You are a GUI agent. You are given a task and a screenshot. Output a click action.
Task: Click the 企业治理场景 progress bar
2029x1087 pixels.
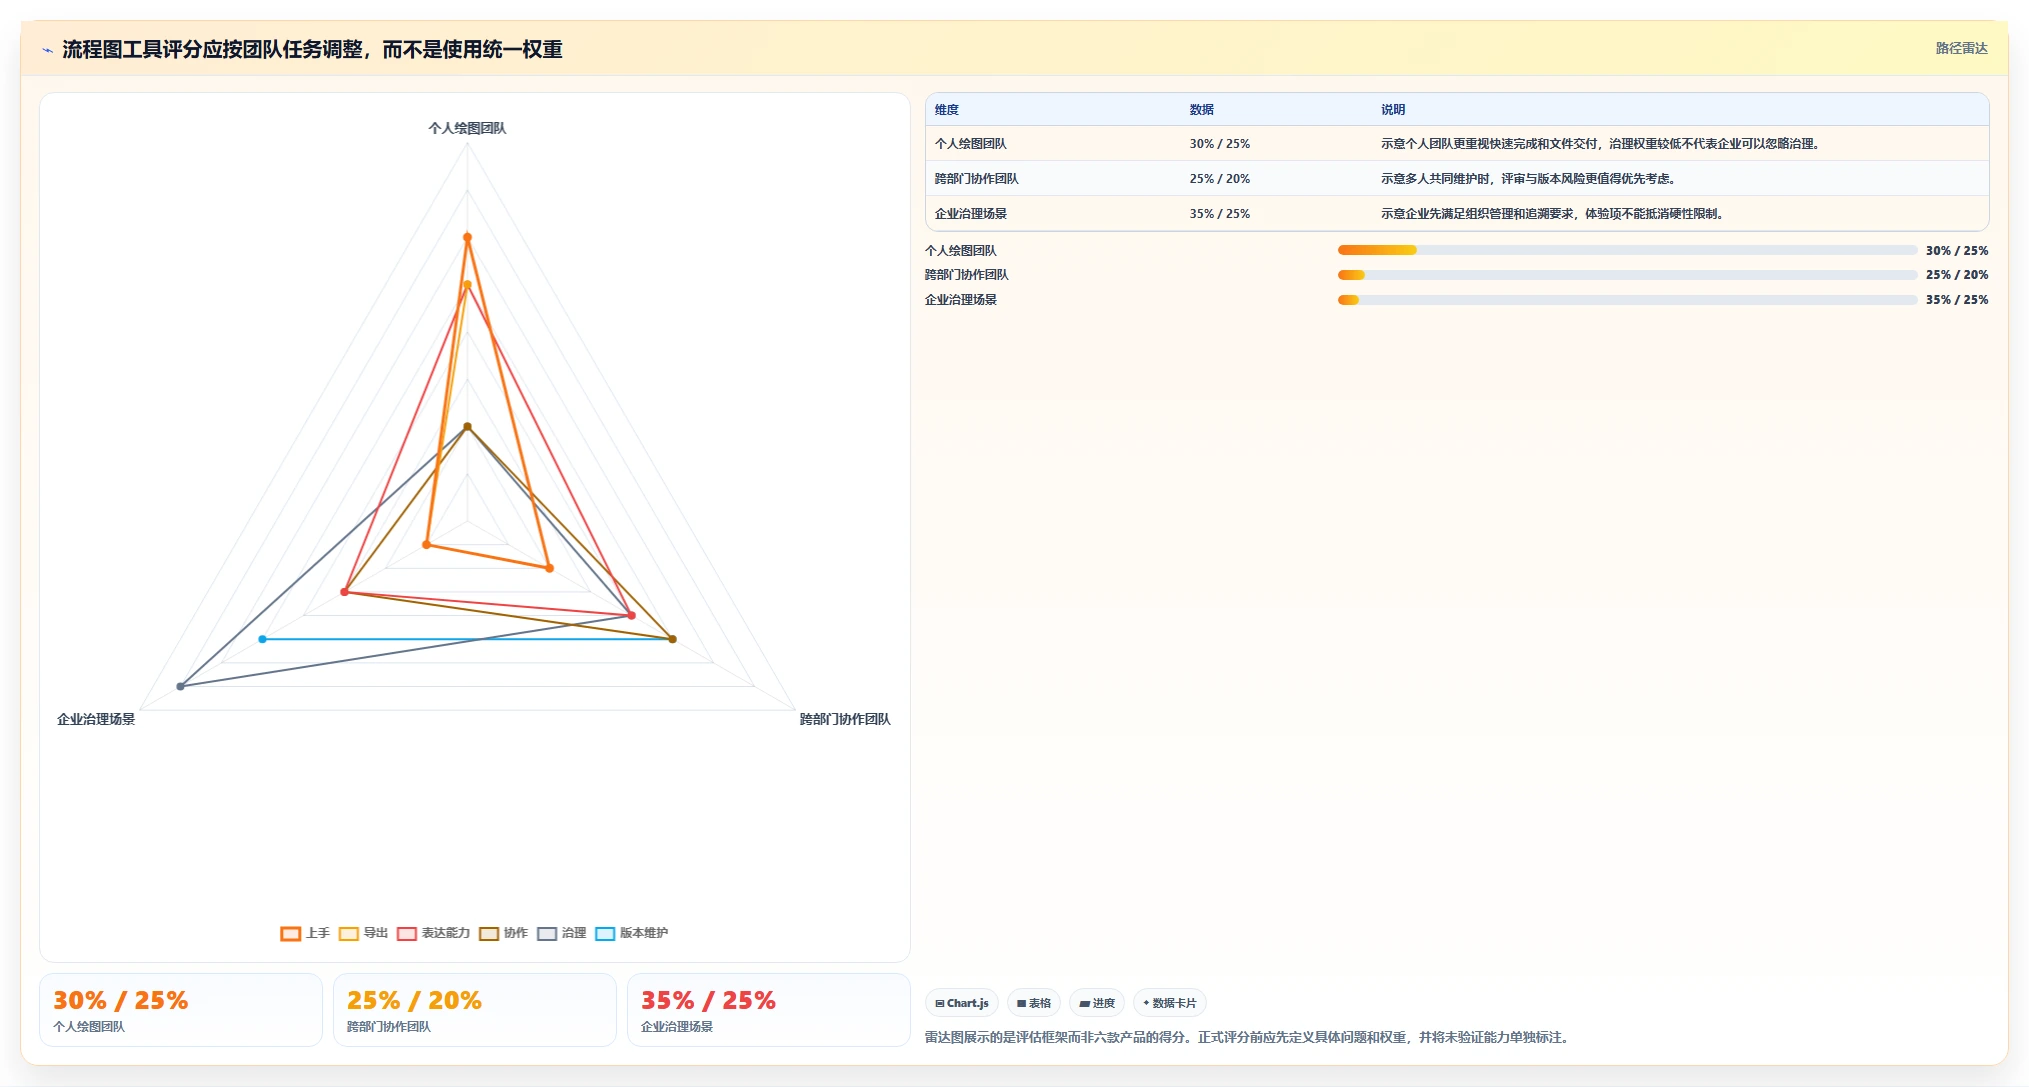1628,300
